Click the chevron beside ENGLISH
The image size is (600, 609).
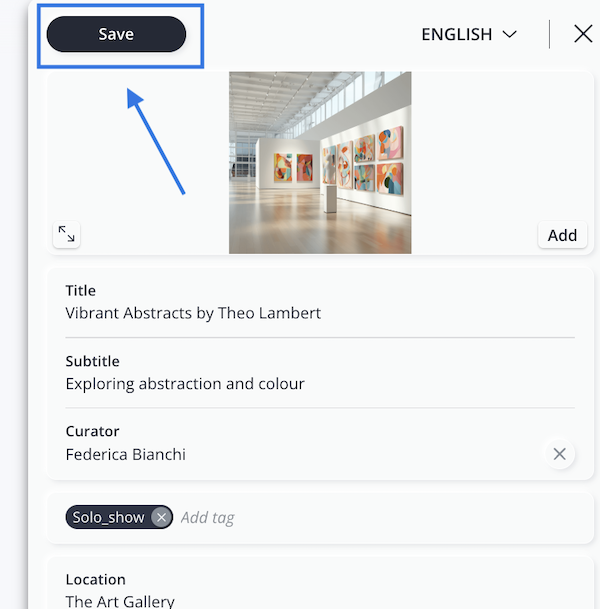pos(510,34)
